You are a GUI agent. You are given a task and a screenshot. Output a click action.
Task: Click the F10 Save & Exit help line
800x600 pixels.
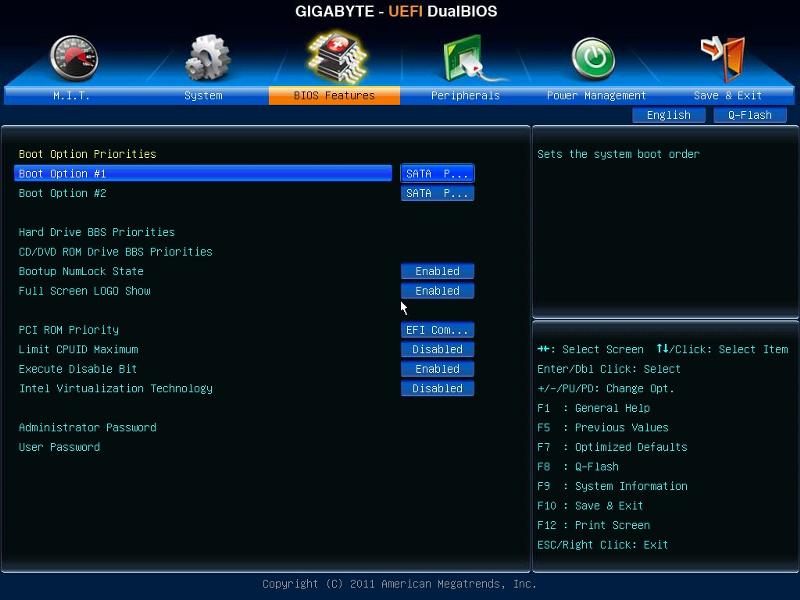[590, 506]
